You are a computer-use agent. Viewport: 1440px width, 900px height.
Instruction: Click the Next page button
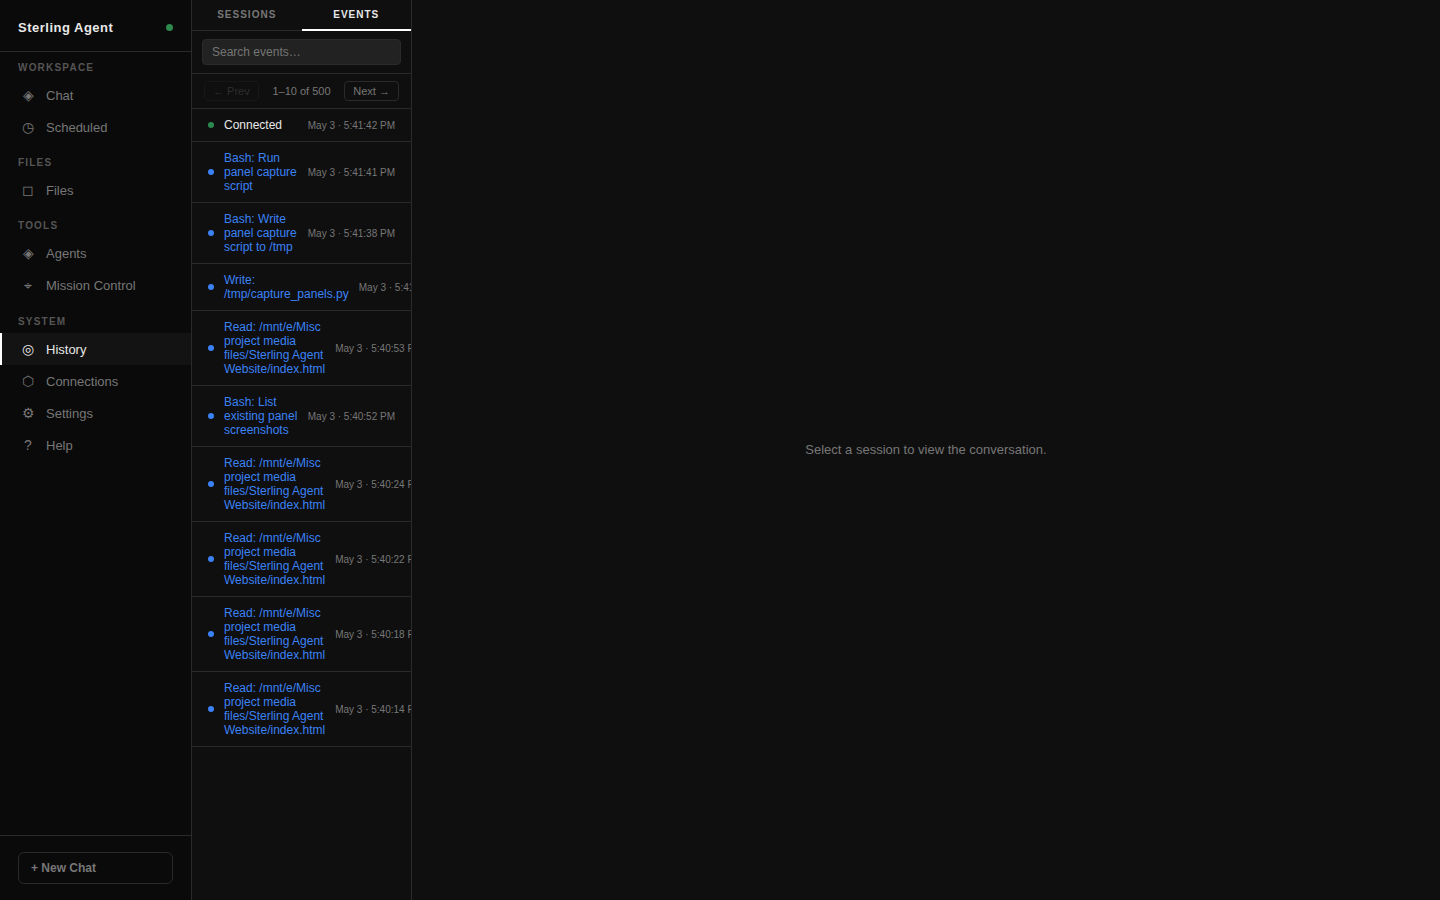371,91
